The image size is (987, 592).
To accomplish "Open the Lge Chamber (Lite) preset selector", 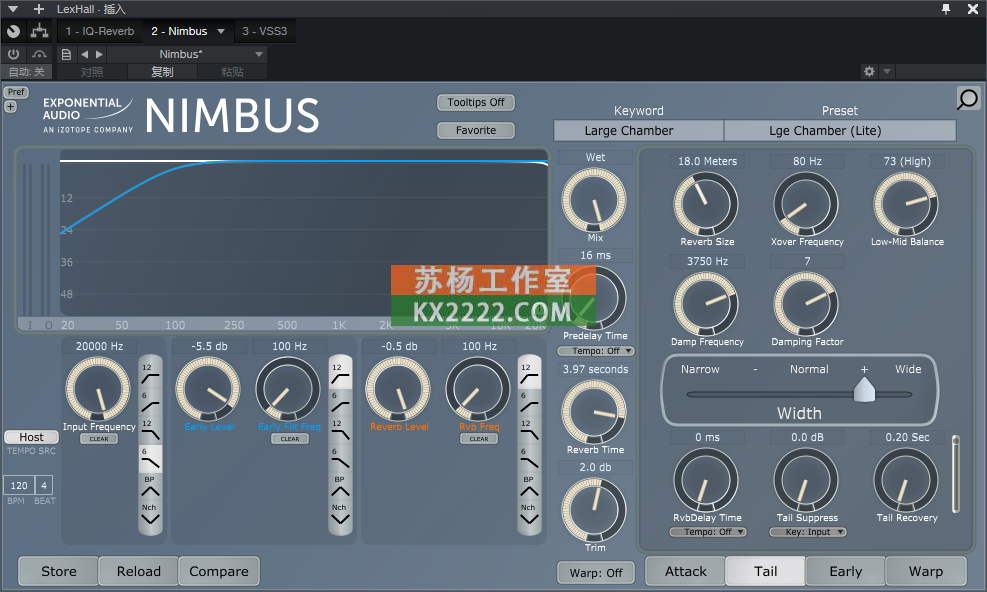I will tap(840, 130).
